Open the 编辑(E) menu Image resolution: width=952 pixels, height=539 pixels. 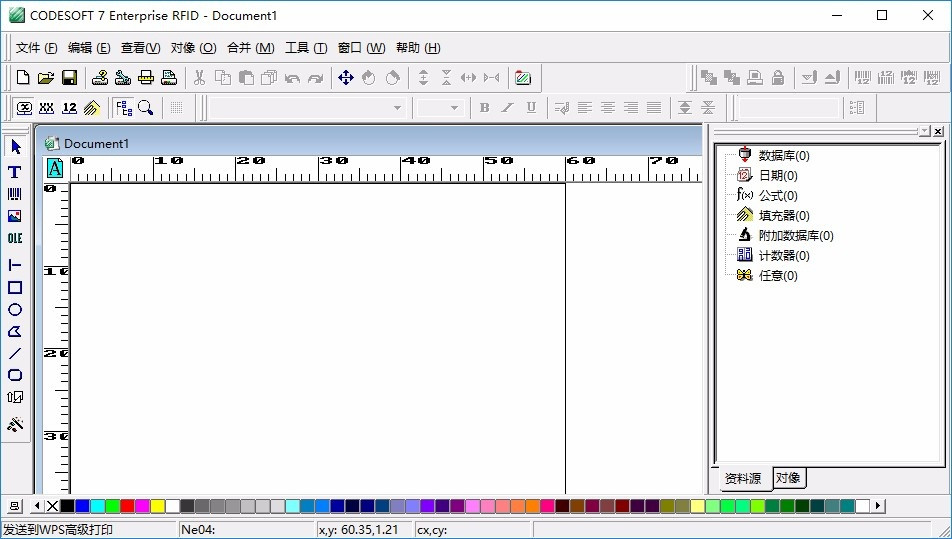pos(89,48)
